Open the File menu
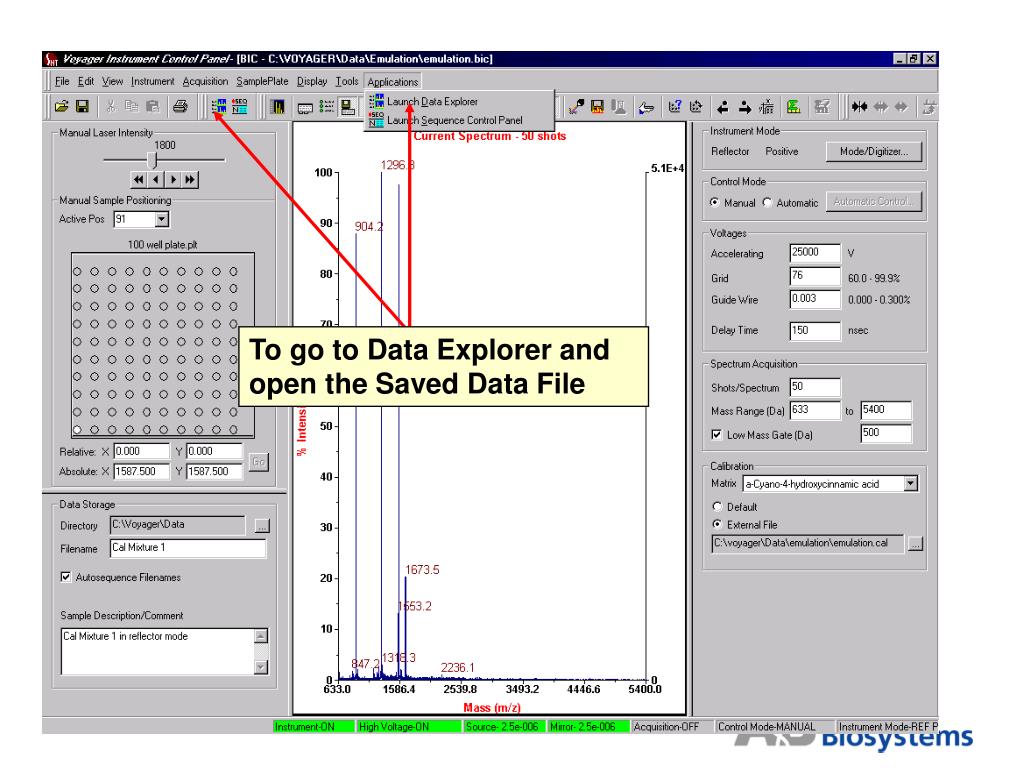This screenshot has width=1024, height=768. 62,82
